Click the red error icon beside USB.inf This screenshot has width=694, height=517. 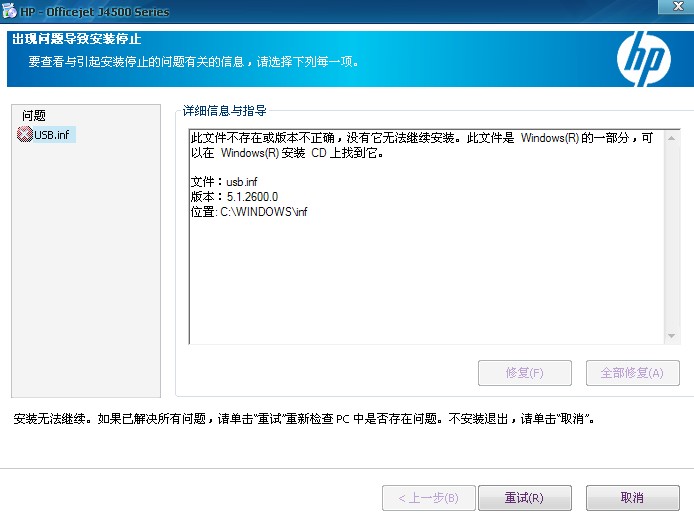click(x=25, y=134)
